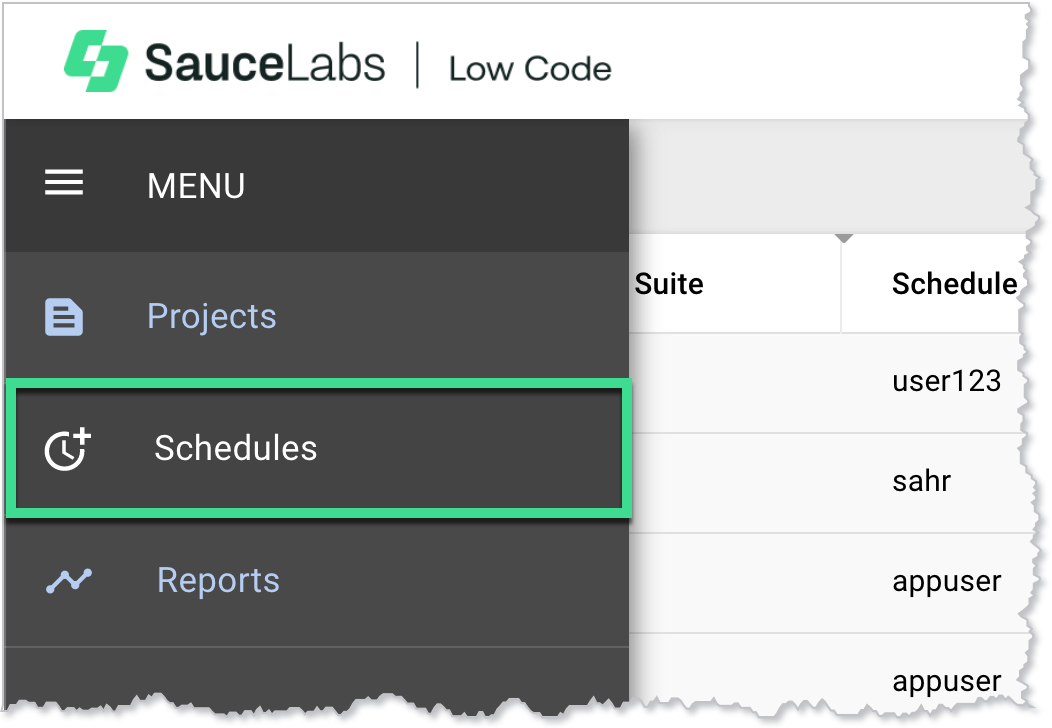
Task: Sort by the Suite column header
Action: tap(669, 284)
